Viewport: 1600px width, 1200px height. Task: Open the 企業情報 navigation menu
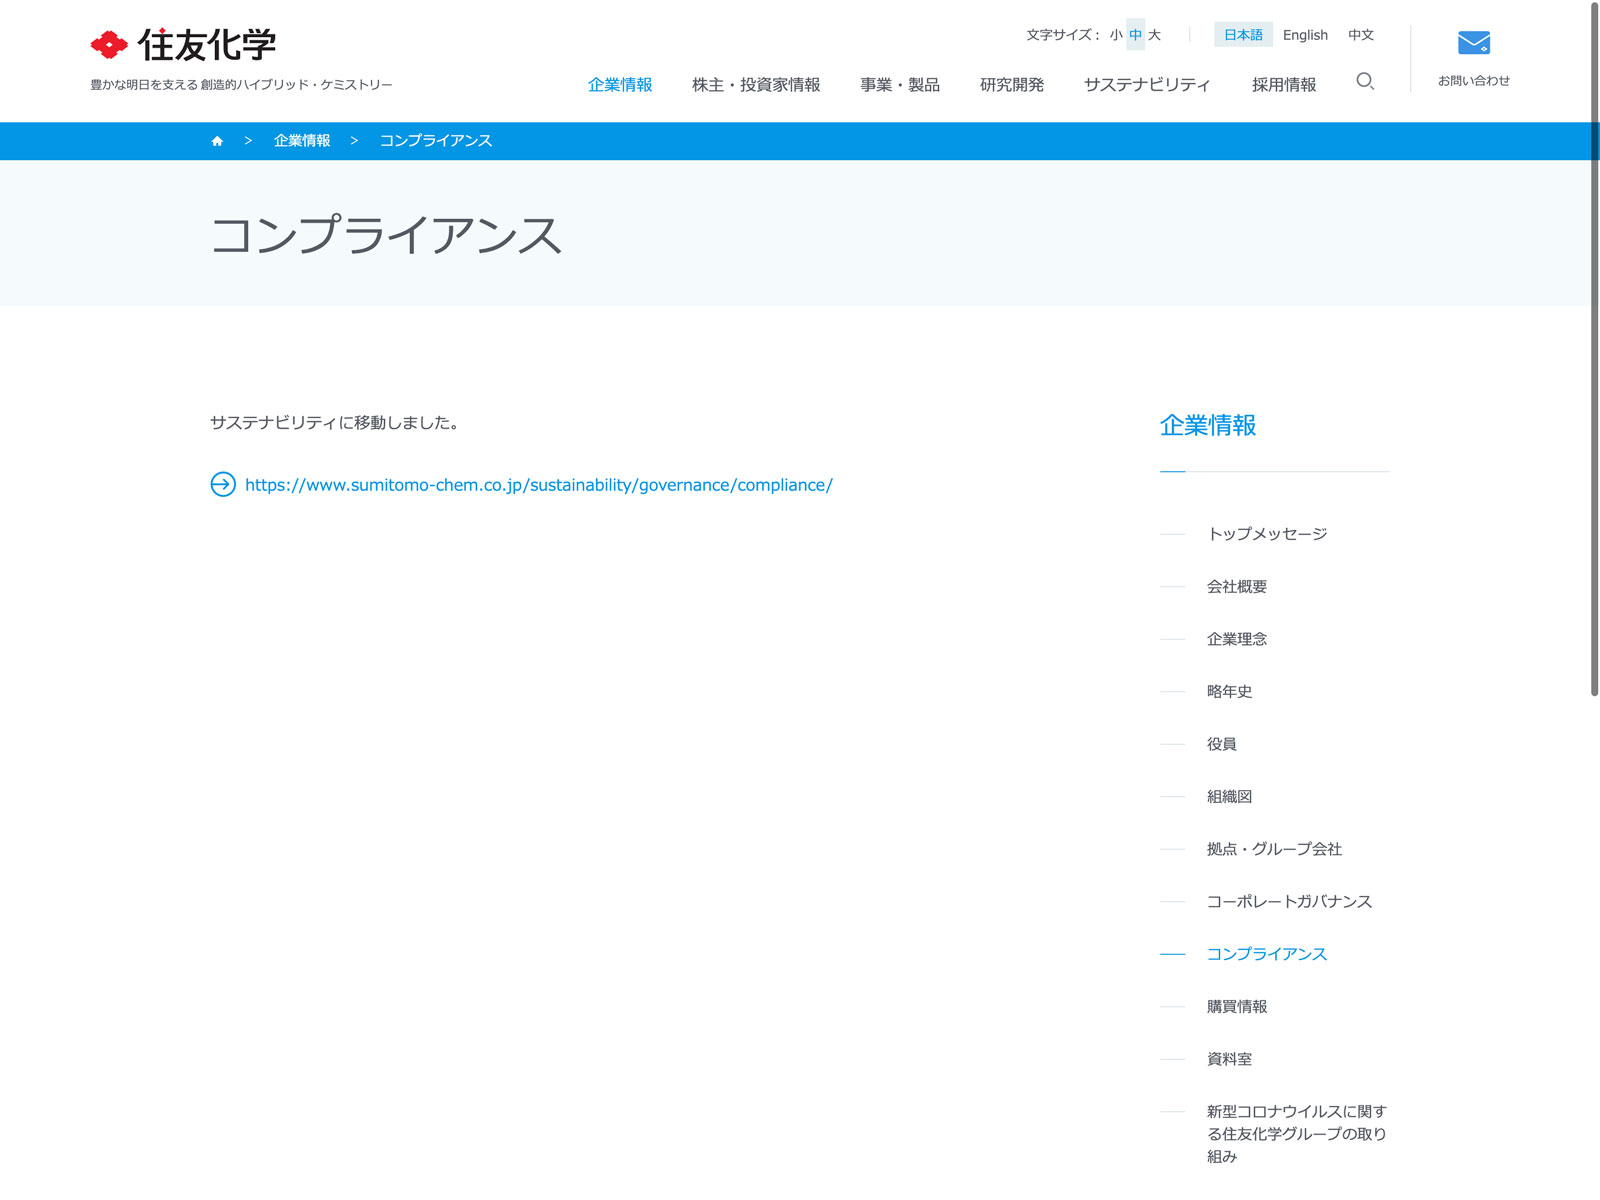[x=620, y=85]
